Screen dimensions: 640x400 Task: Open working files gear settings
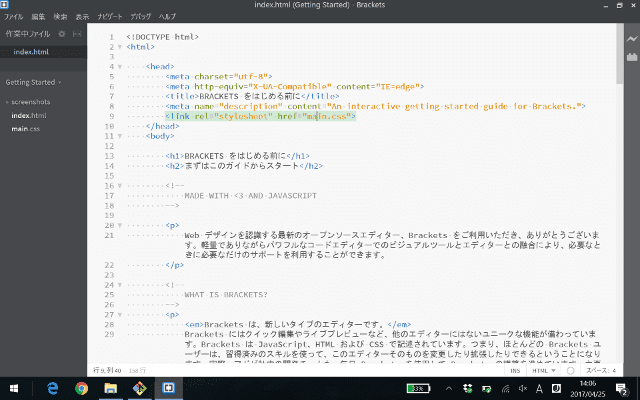tap(62, 34)
